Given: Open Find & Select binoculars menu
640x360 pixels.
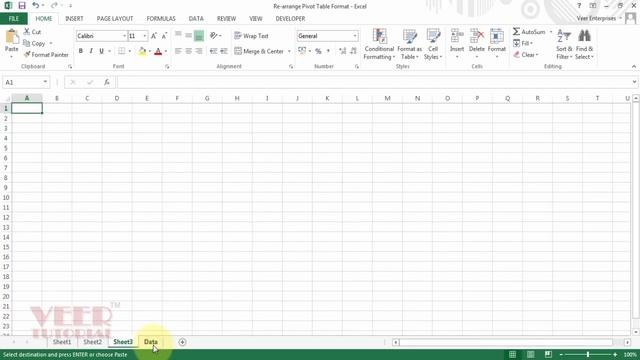Looking at the screenshot, I should click(x=584, y=44).
